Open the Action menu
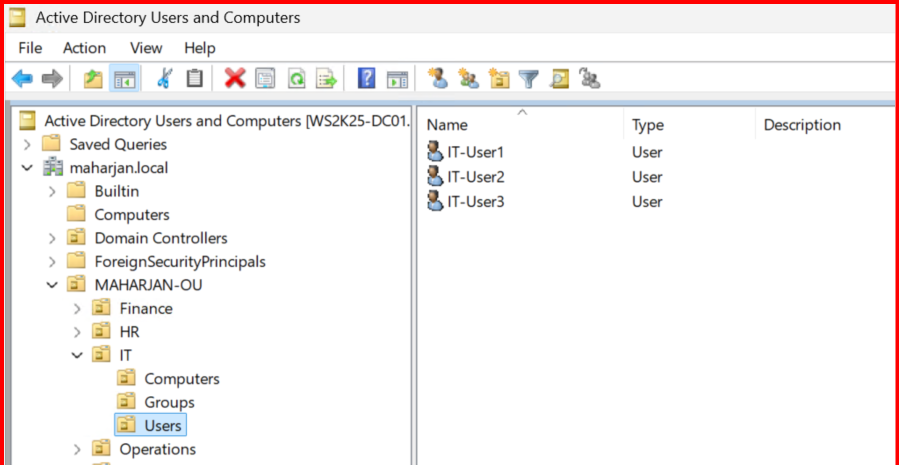 click(84, 48)
